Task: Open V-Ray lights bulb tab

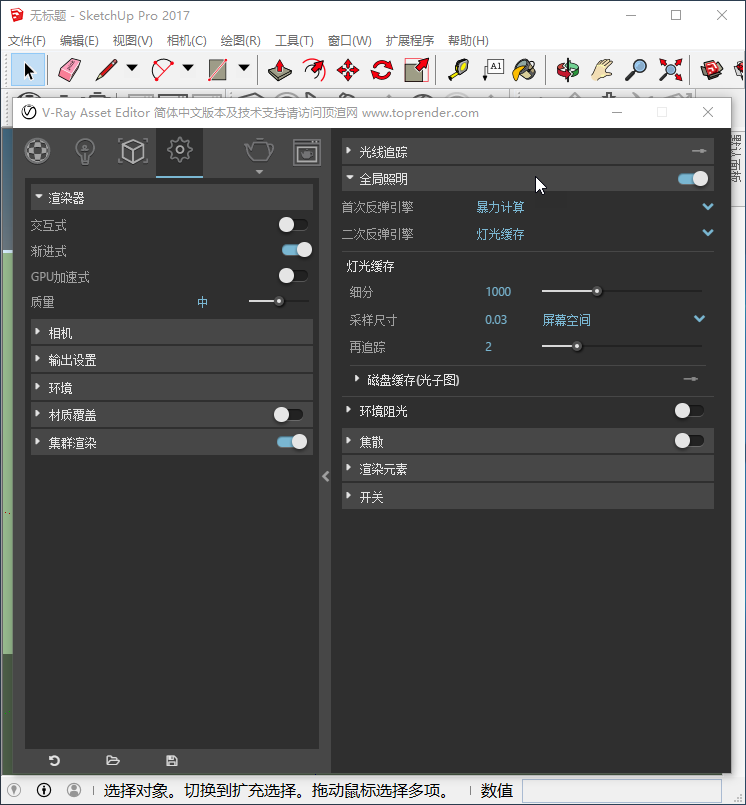Action: coord(85,151)
